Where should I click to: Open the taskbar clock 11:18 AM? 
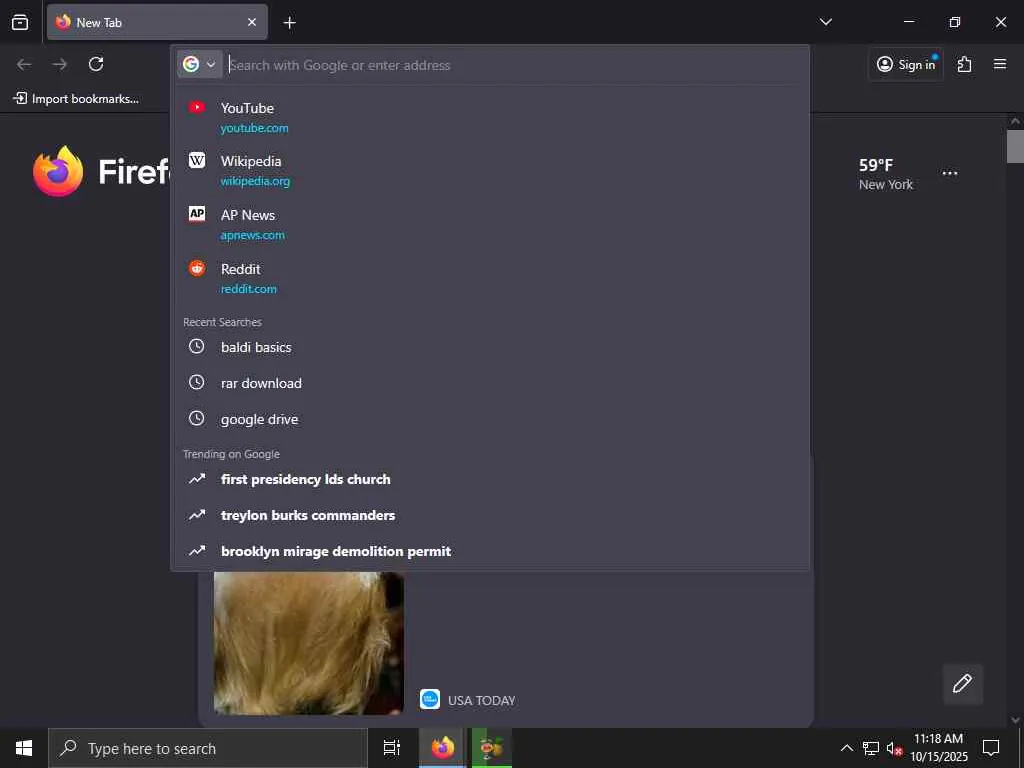pos(938,748)
